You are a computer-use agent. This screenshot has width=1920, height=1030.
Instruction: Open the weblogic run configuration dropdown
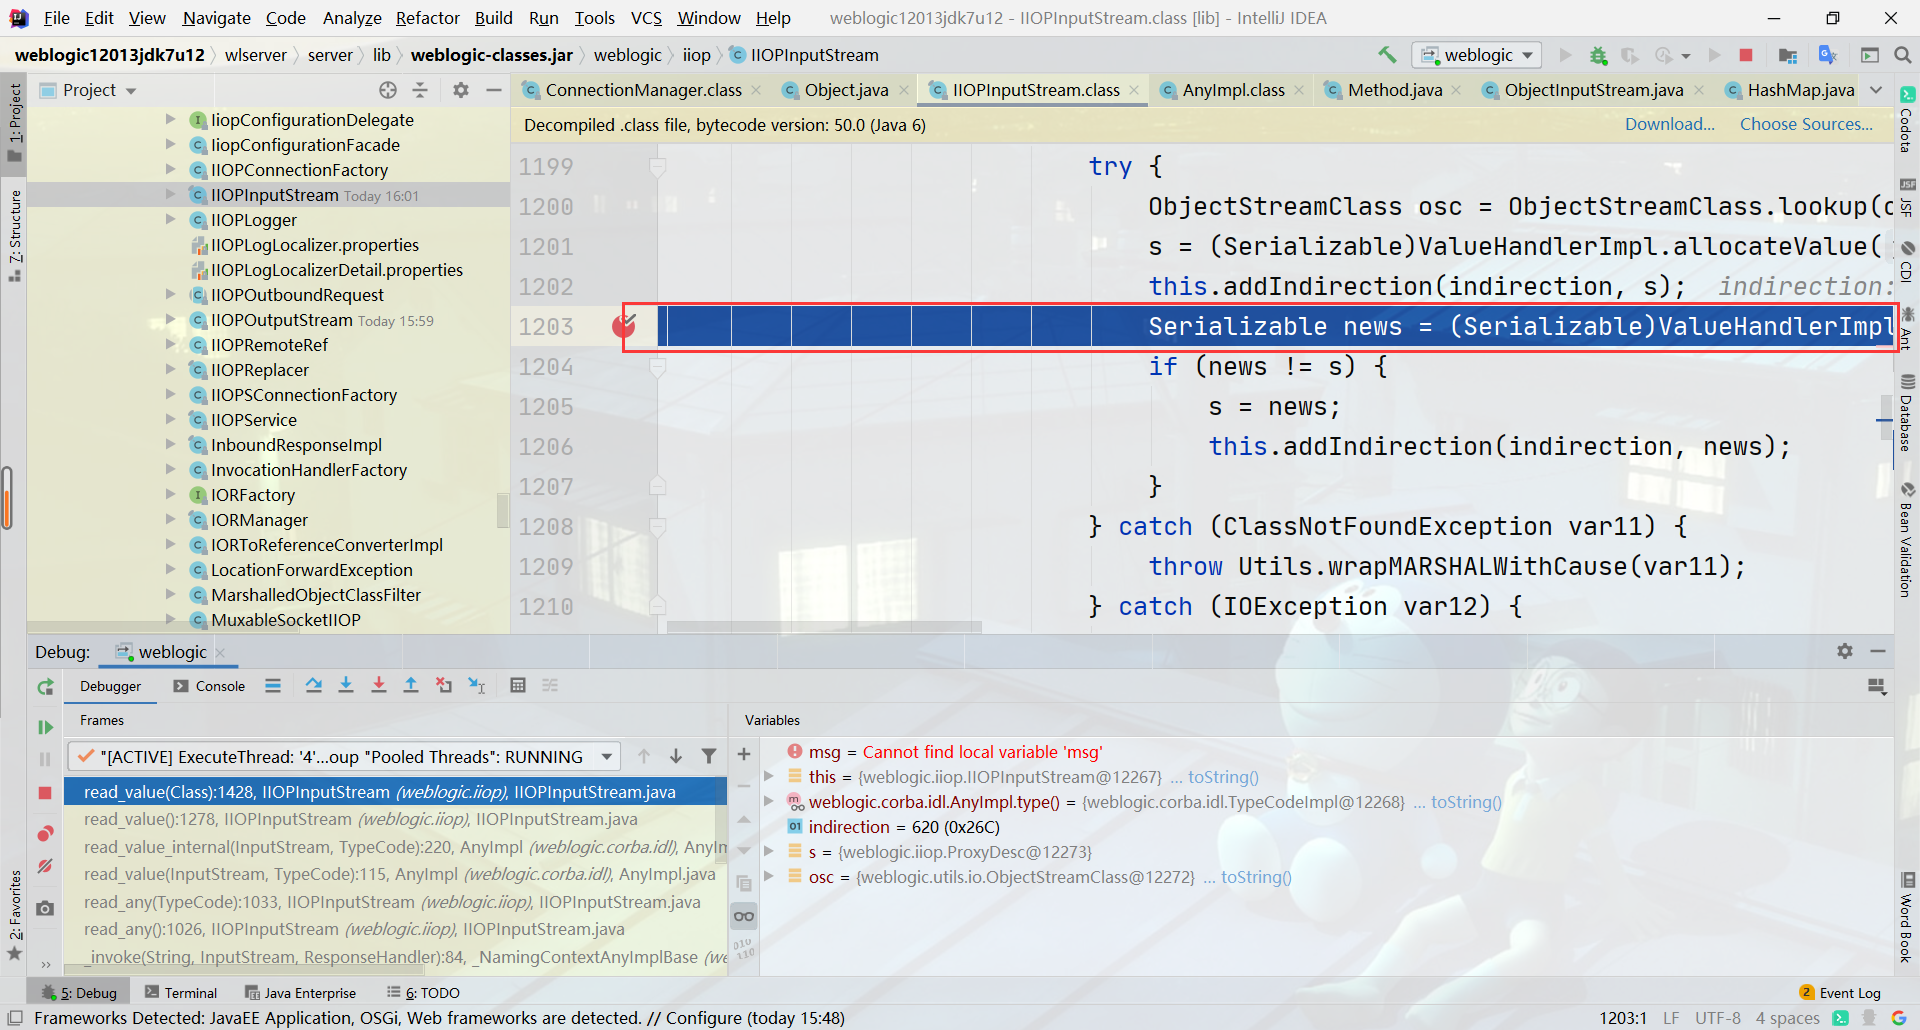tap(1477, 55)
